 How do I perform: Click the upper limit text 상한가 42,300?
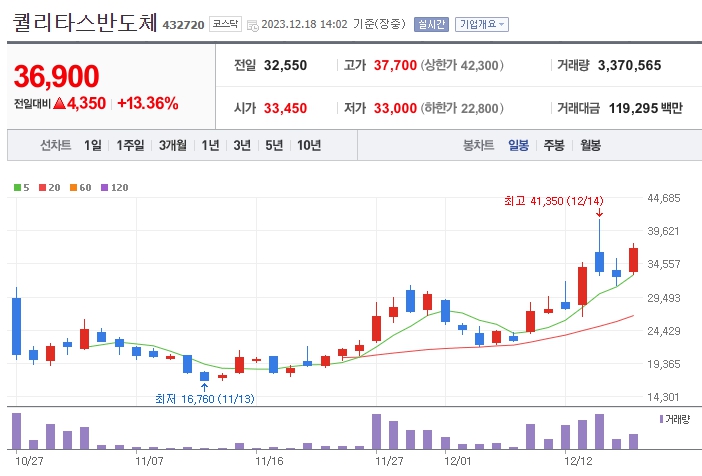[462, 65]
